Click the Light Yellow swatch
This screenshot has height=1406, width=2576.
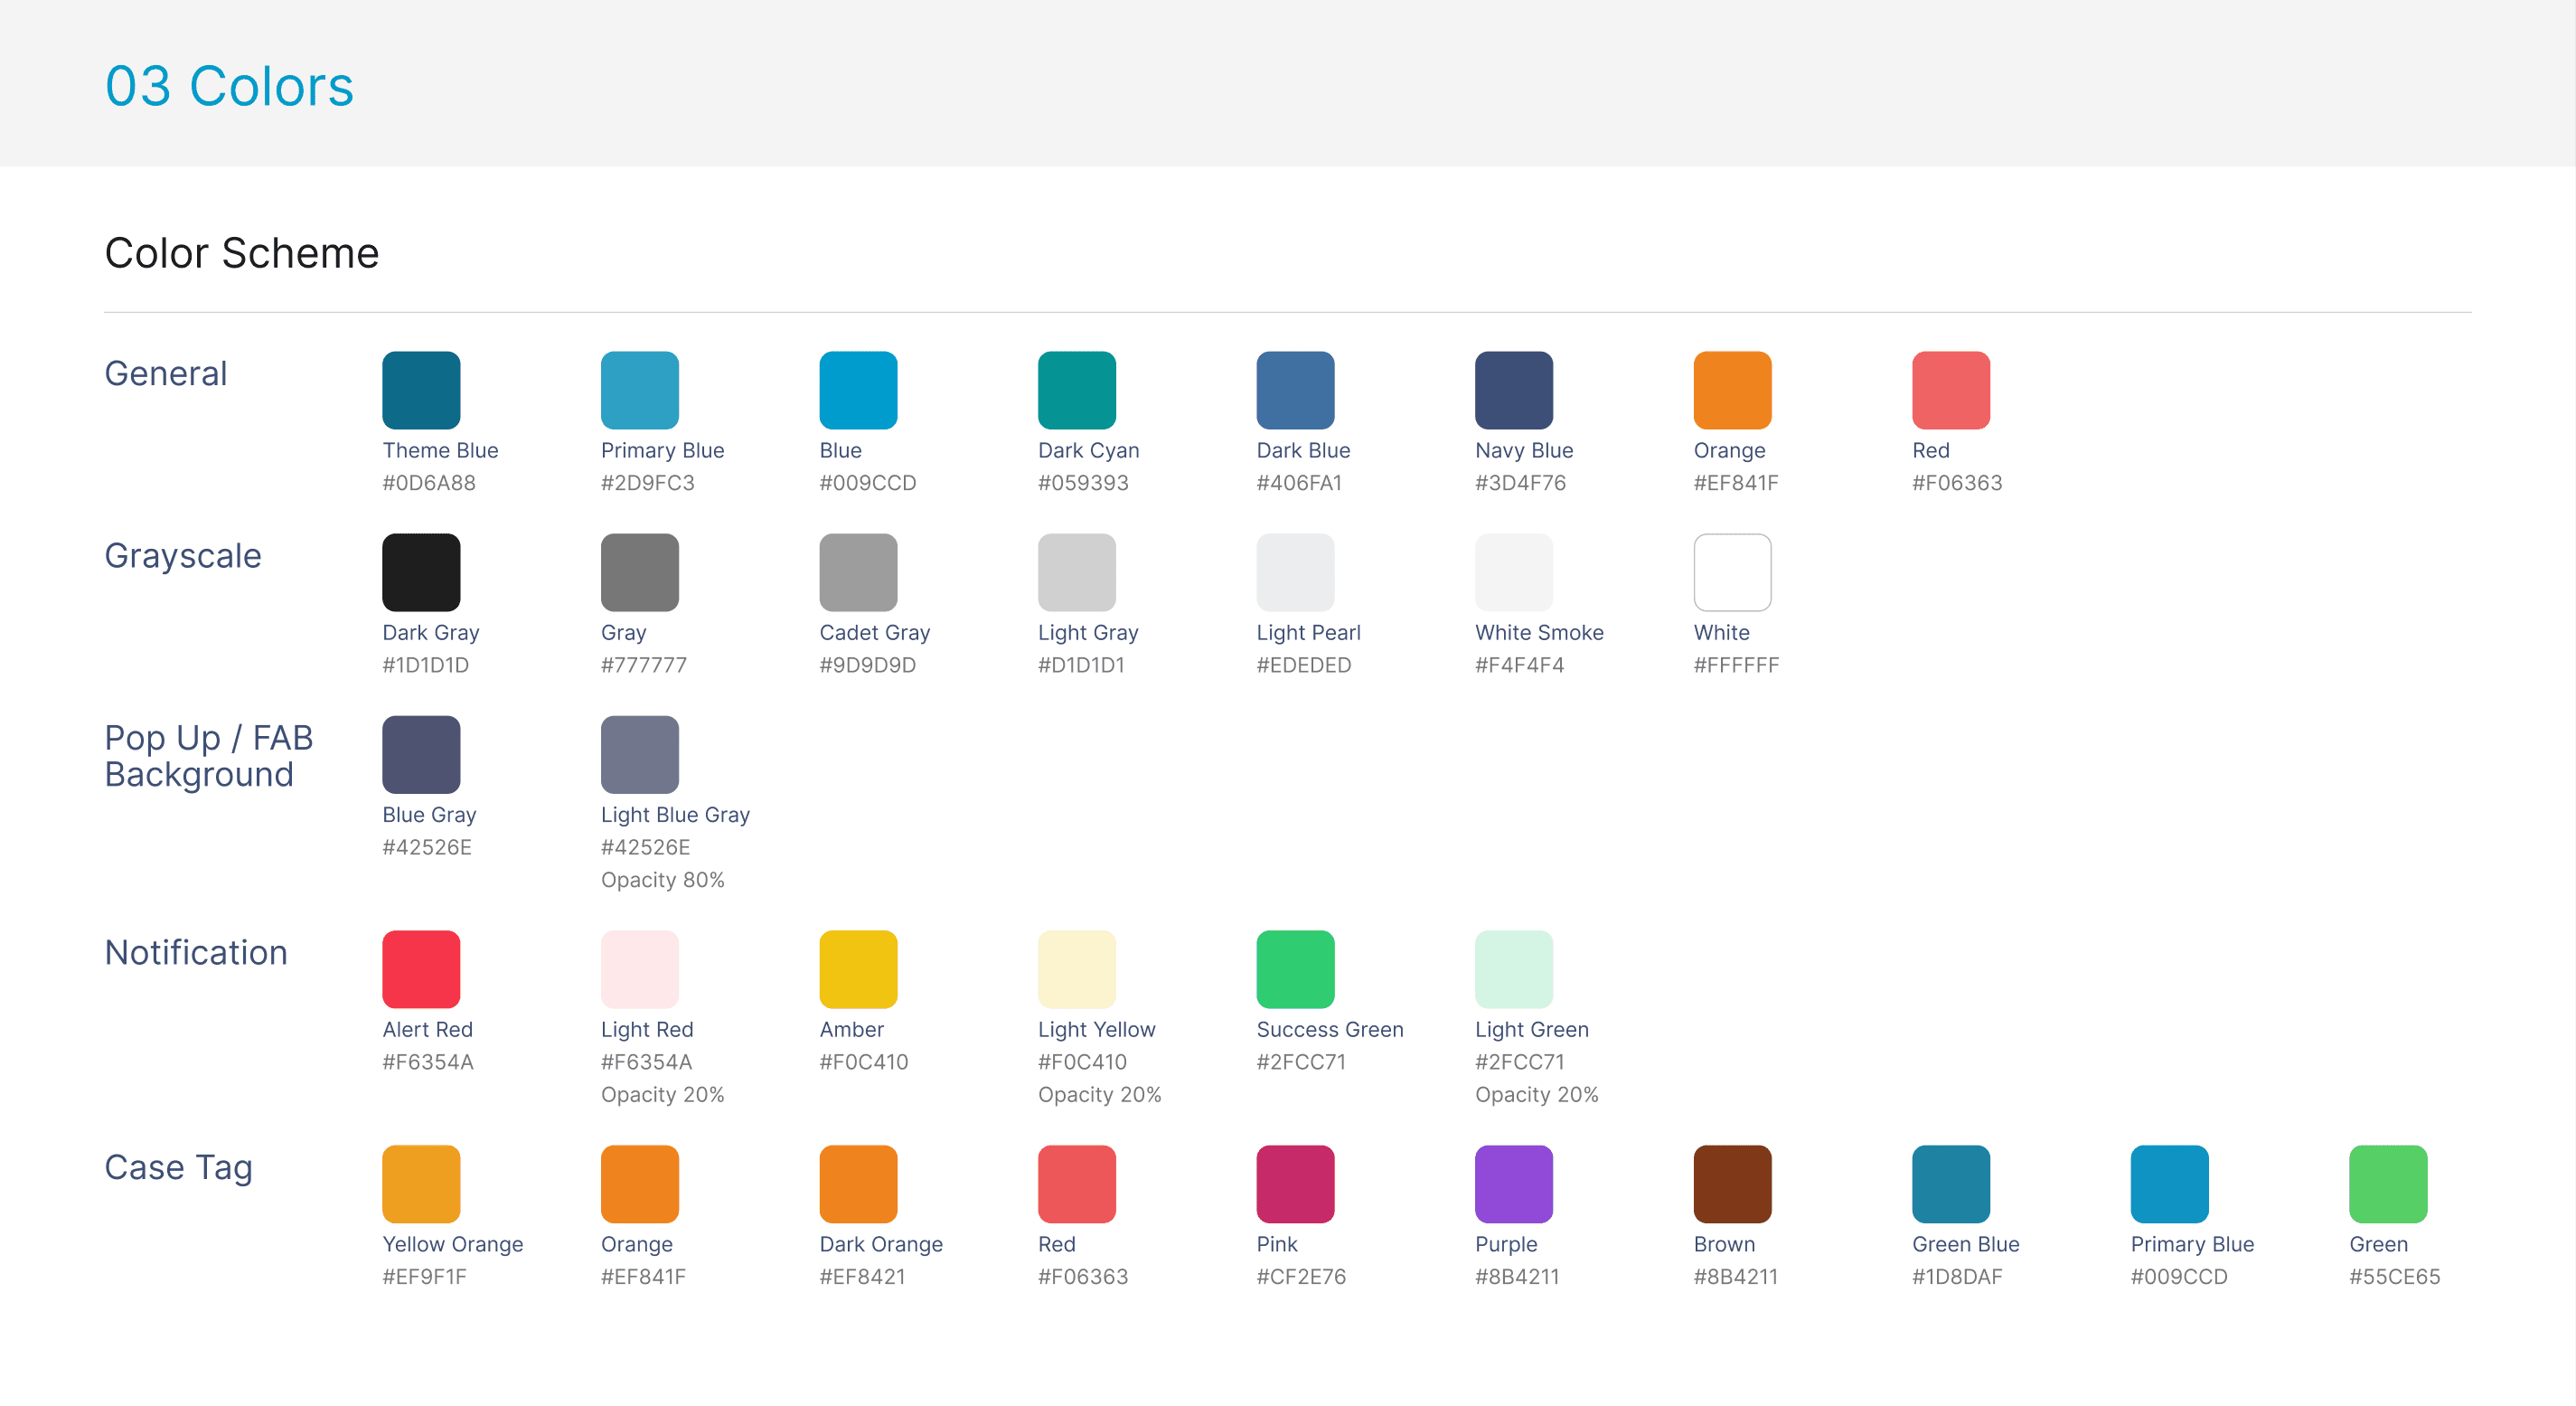tap(1076, 969)
